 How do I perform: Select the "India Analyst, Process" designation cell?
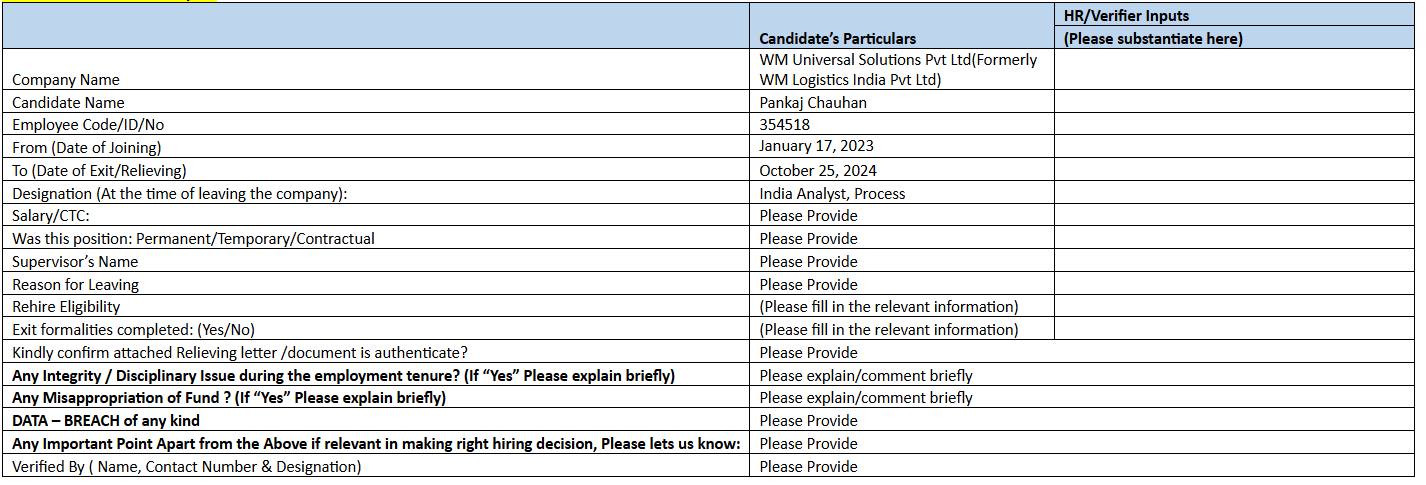pyautogui.click(x=832, y=193)
